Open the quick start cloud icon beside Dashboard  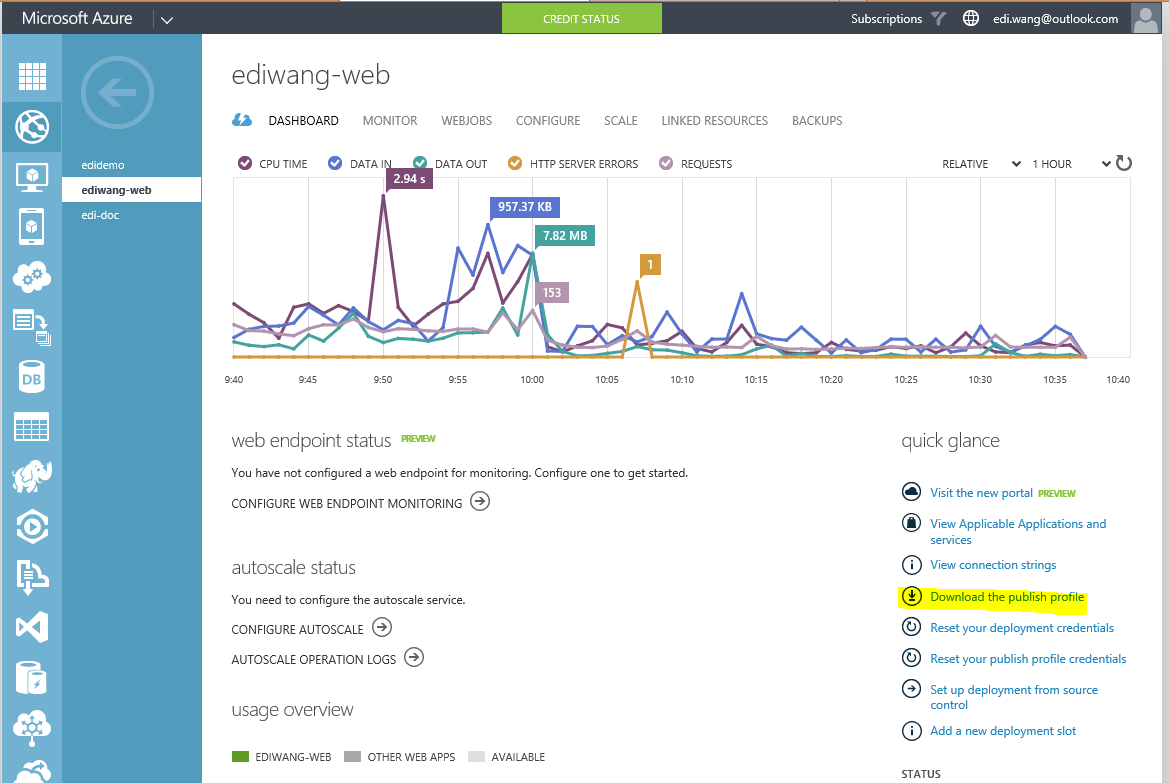[x=242, y=120]
